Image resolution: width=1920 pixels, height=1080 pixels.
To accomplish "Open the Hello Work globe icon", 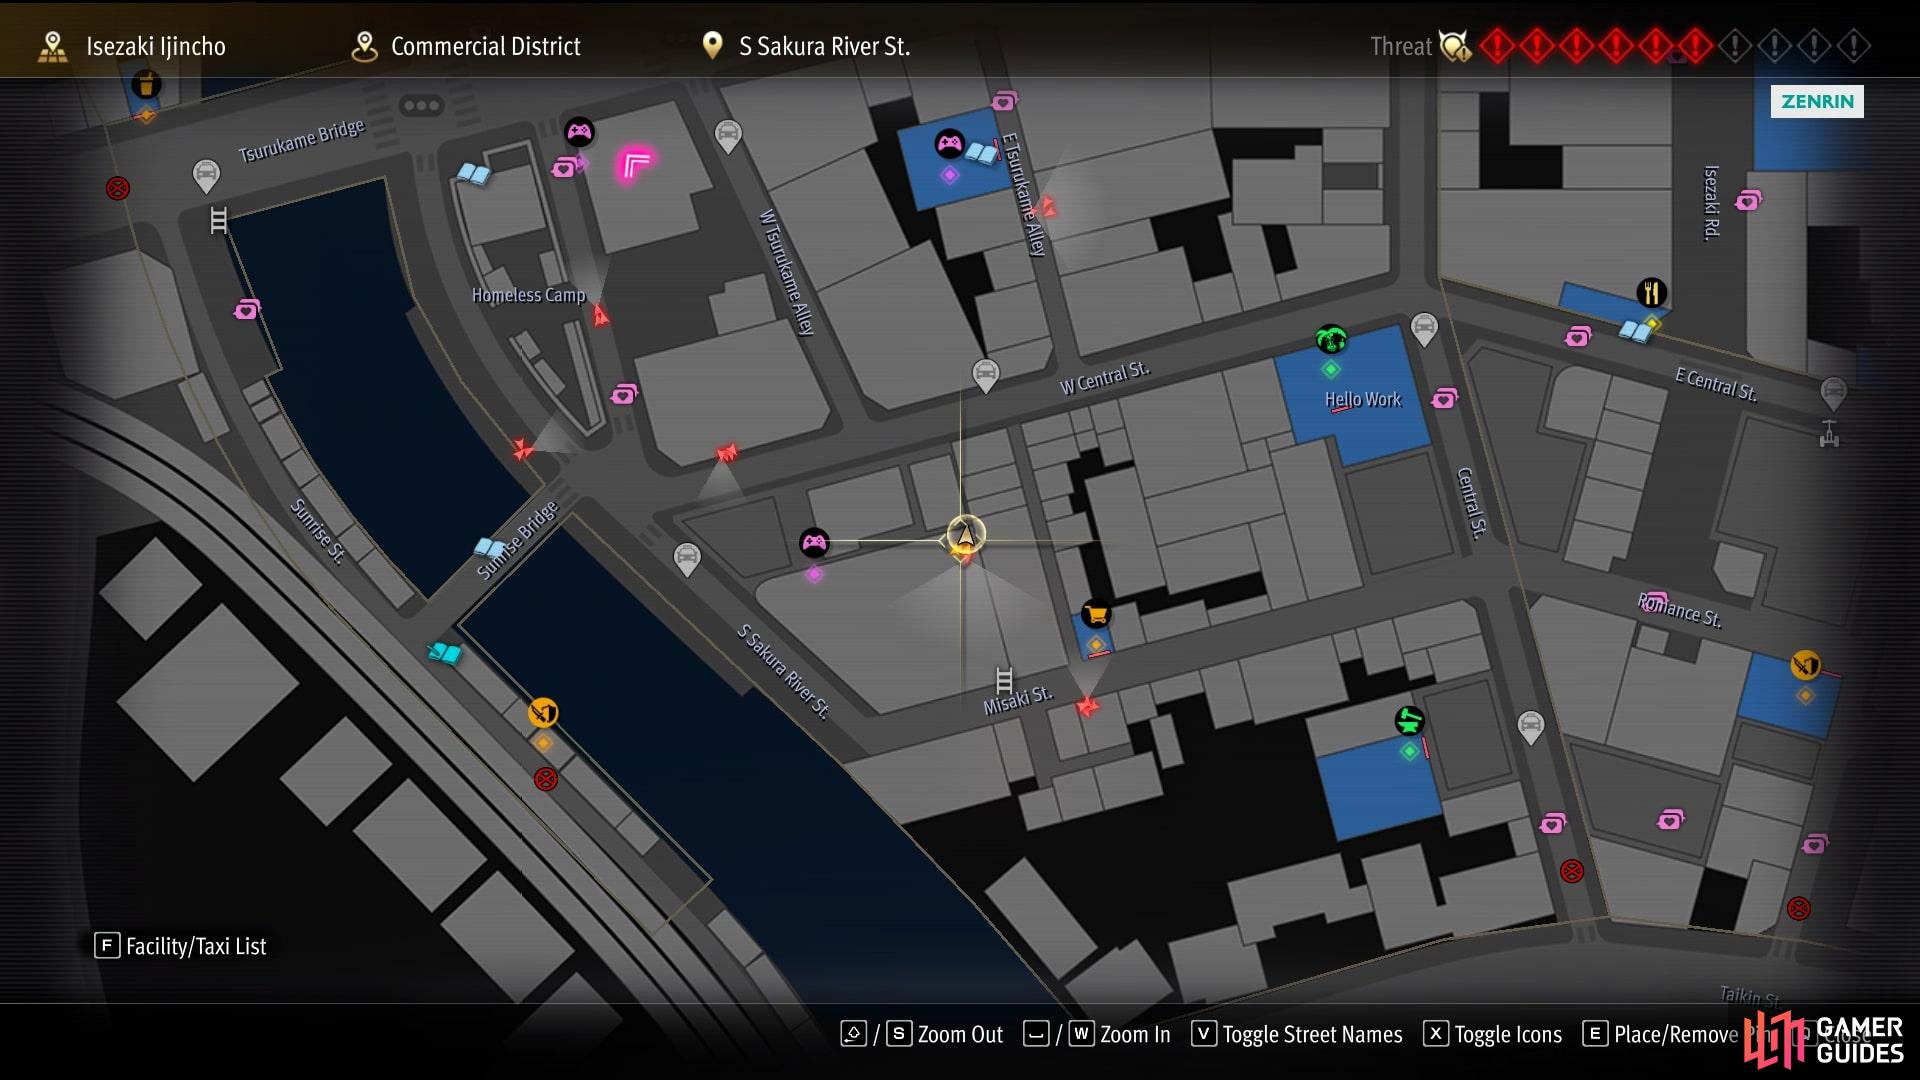I will coord(1331,340).
